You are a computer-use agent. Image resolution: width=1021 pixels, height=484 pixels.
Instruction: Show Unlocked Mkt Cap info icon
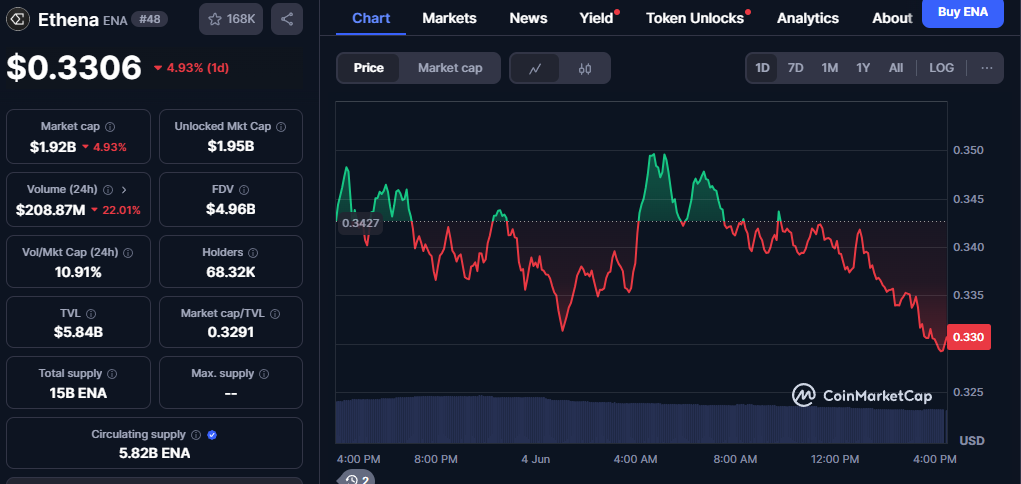tap(281, 126)
